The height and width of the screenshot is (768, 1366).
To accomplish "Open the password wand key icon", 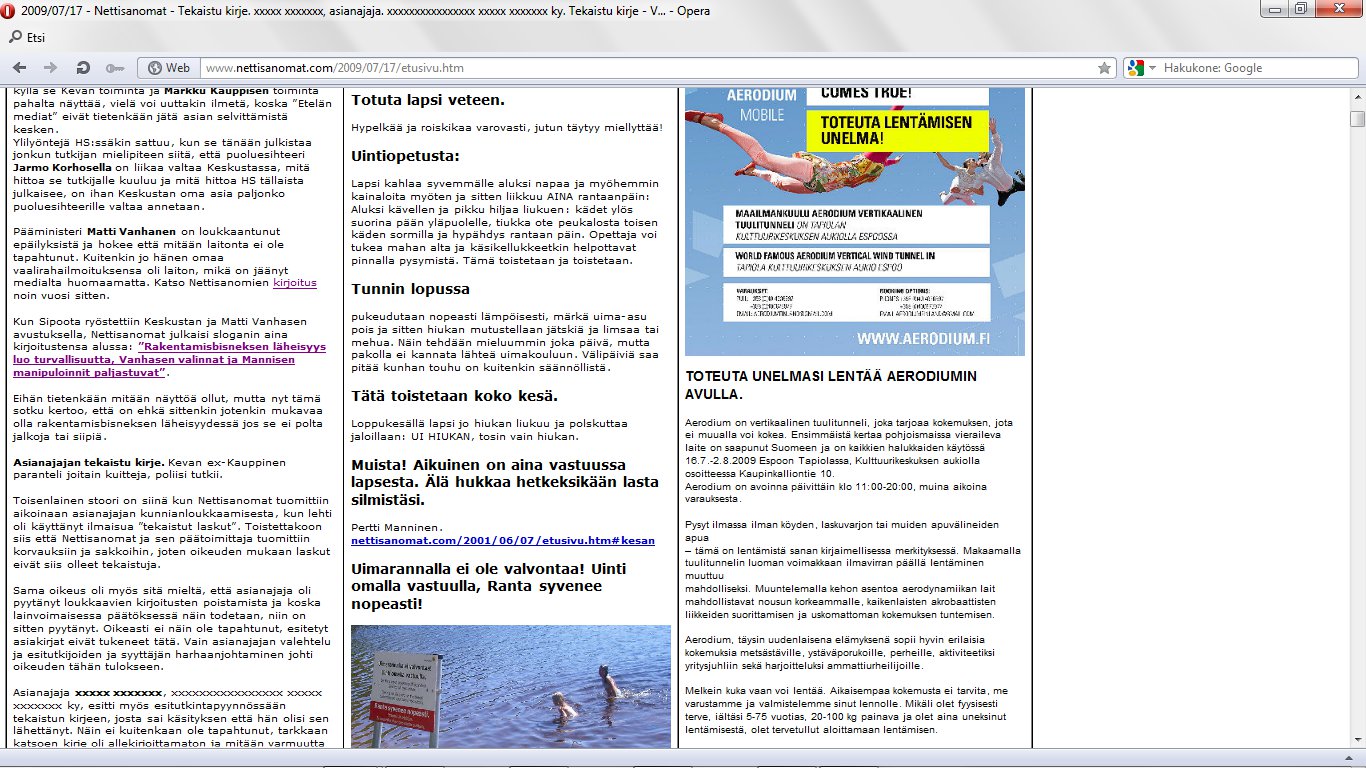I will click(x=115, y=68).
